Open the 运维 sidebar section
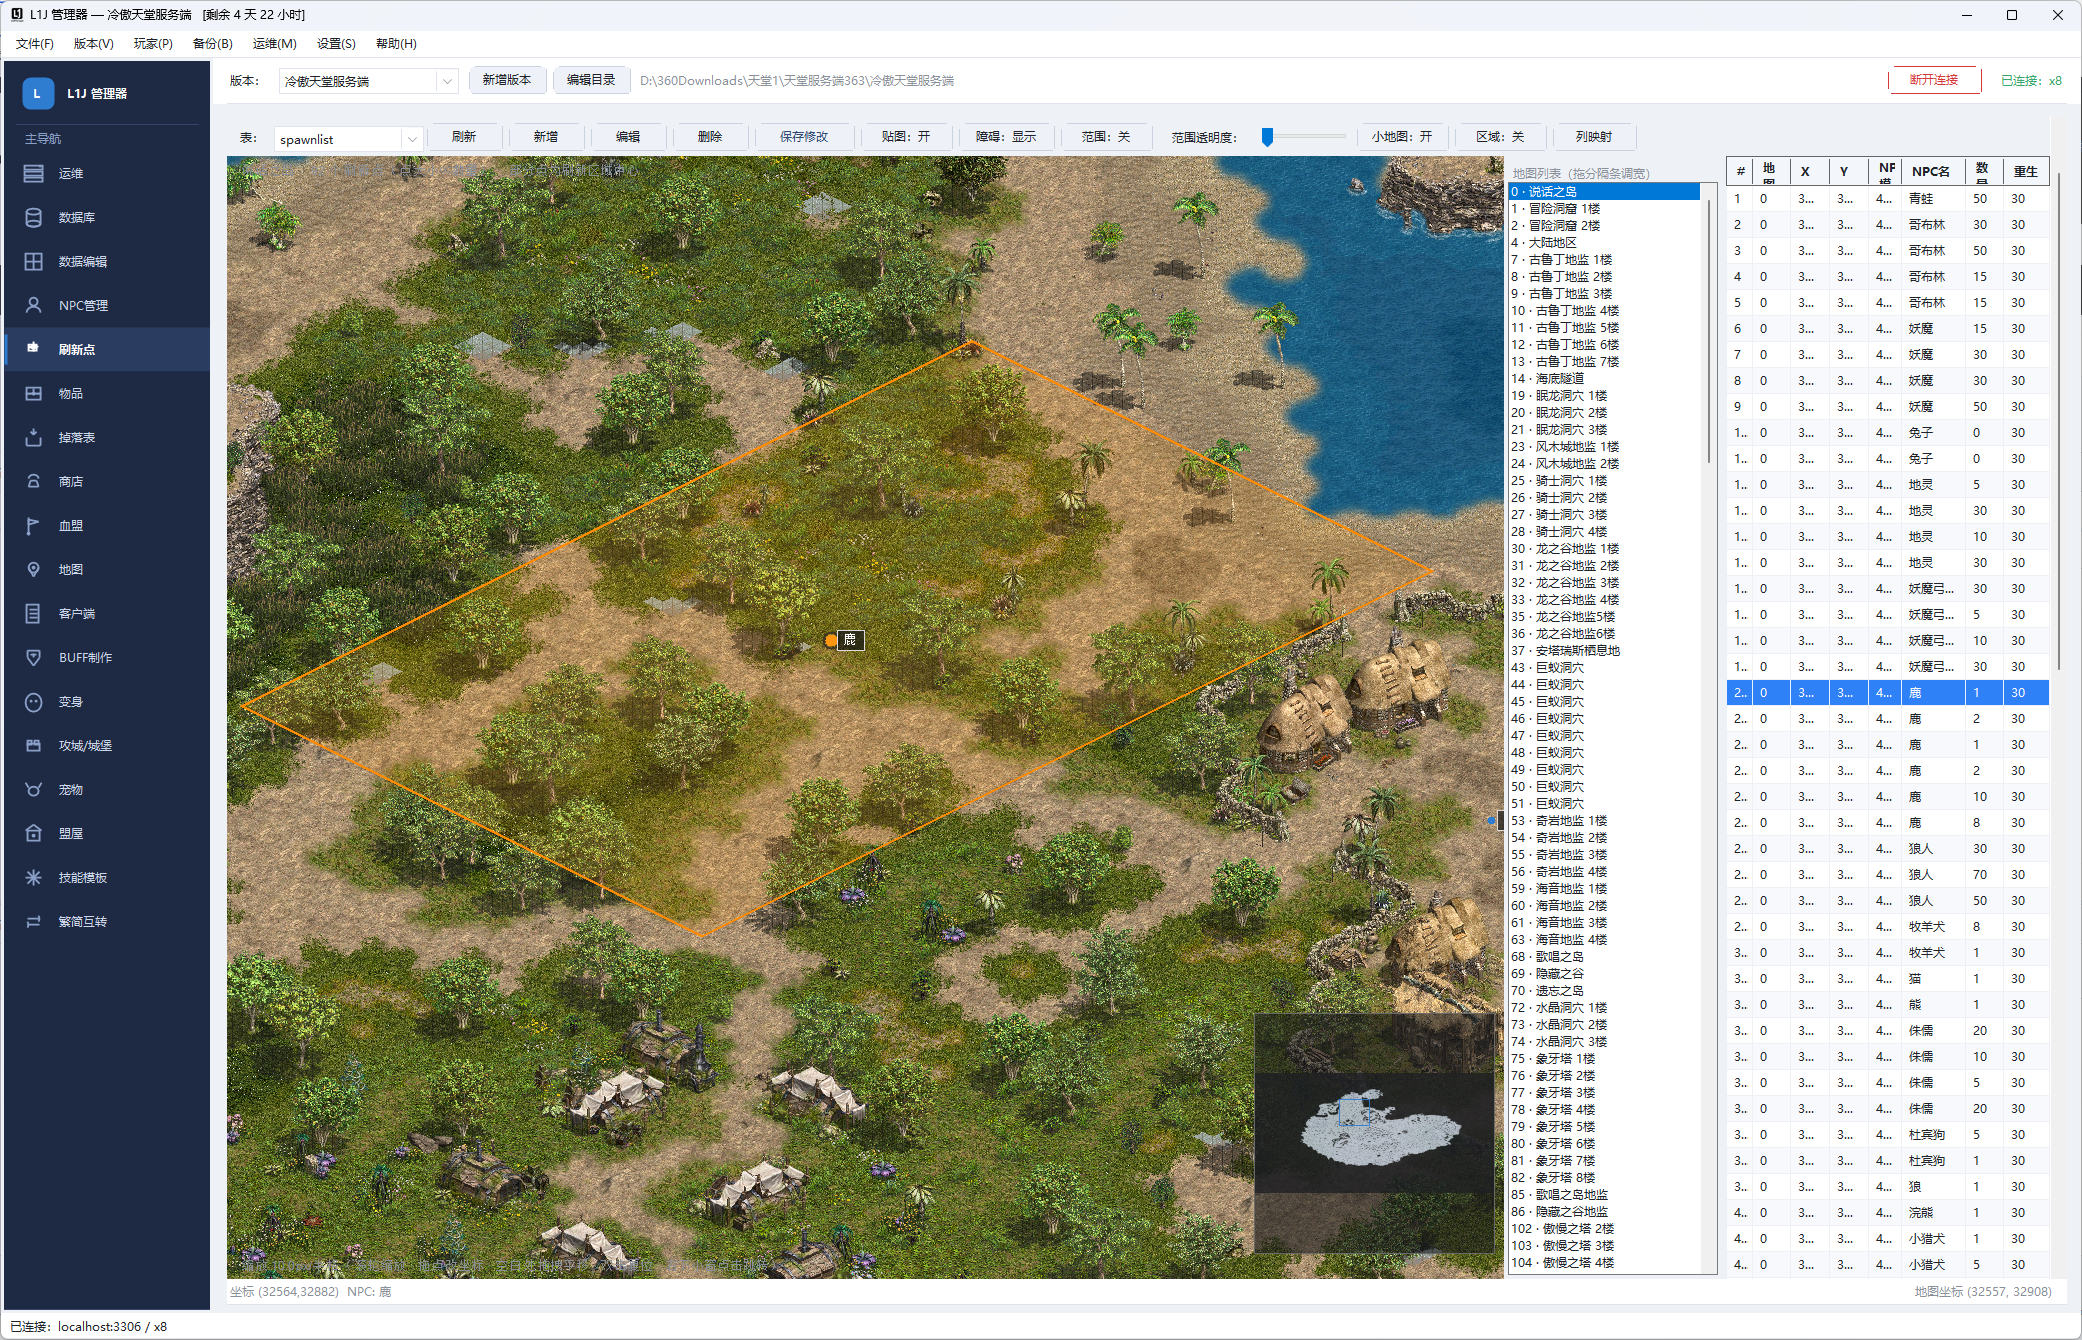Viewport: 2082px width, 1340px height. [x=107, y=174]
